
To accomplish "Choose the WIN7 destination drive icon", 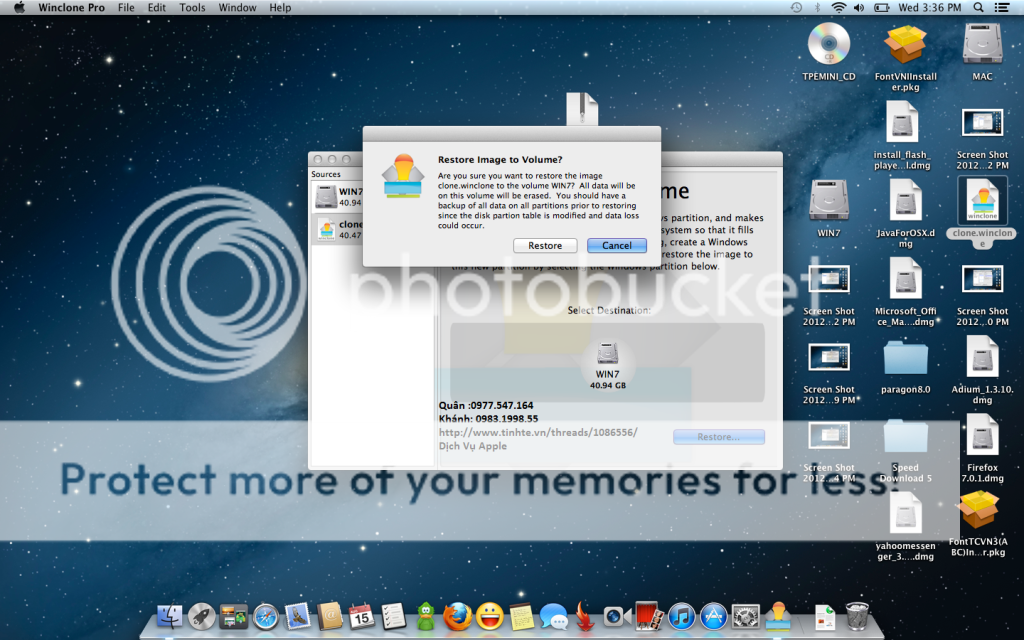I will click(x=607, y=356).
